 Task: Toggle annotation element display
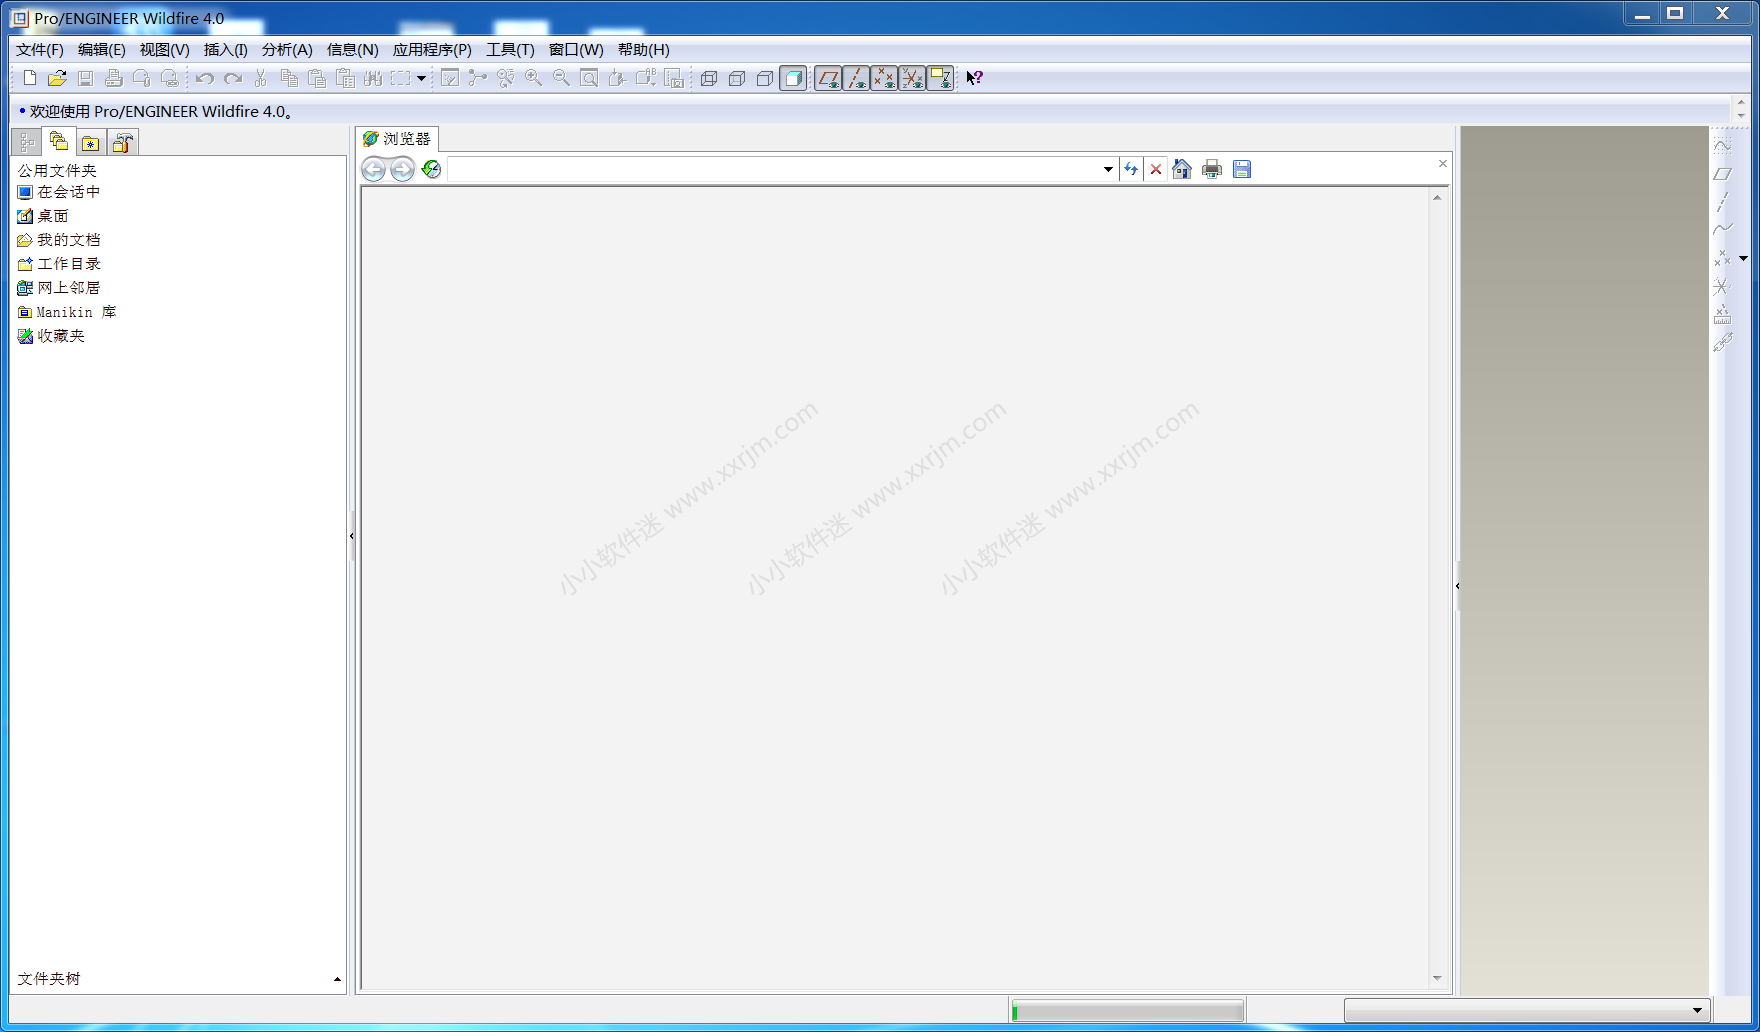[x=940, y=78]
